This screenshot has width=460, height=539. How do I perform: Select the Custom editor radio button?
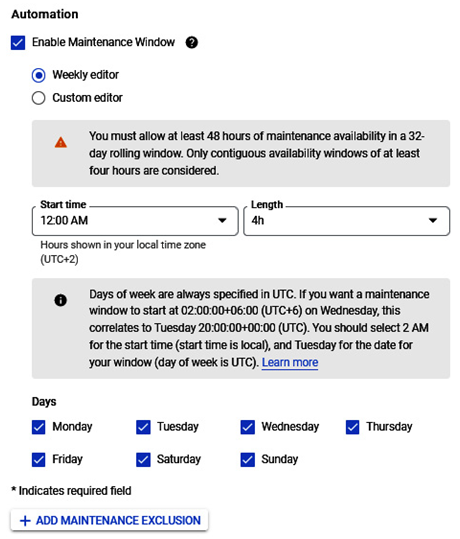(39, 98)
